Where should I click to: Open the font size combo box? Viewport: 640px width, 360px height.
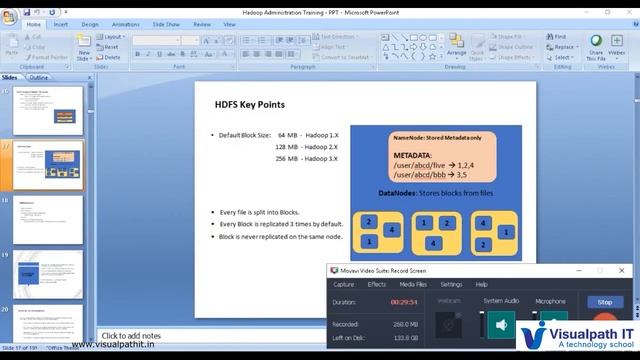click(x=190, y=40)
